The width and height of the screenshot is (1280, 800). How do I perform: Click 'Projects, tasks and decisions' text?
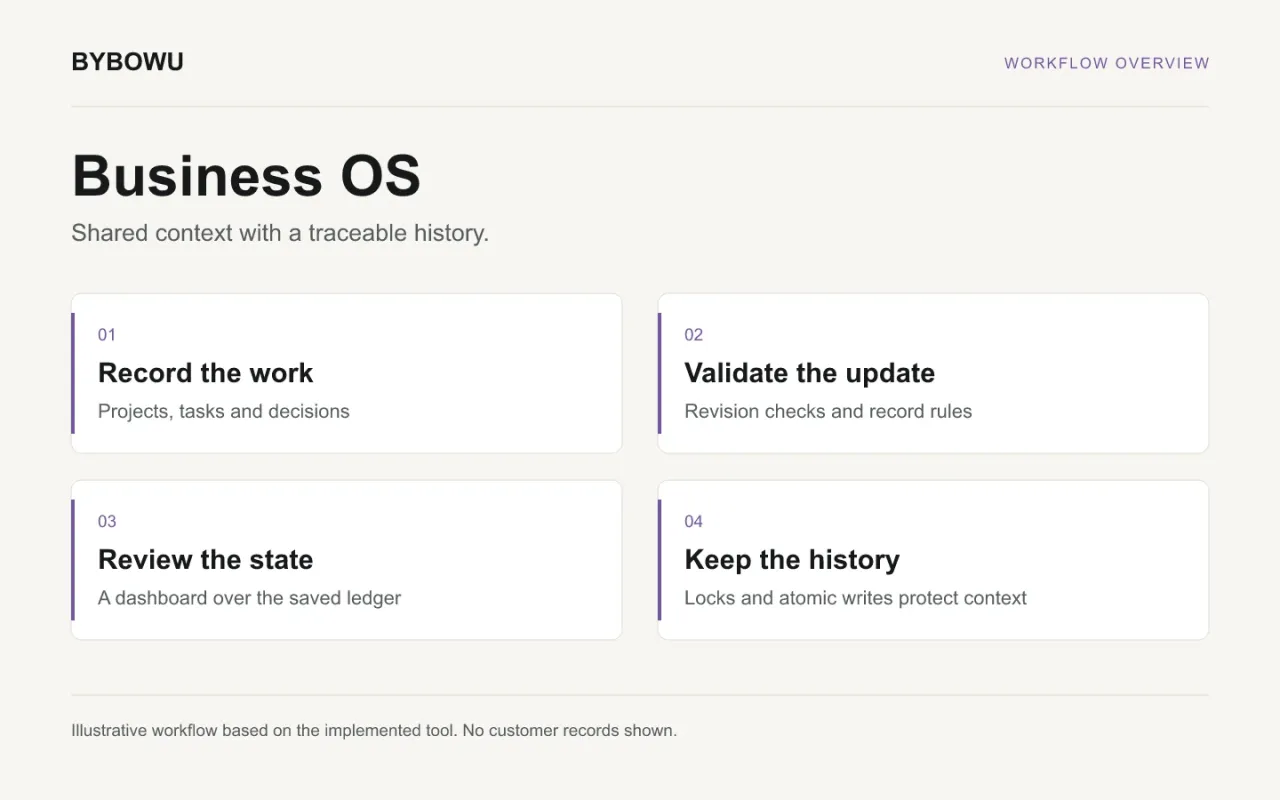224,411
